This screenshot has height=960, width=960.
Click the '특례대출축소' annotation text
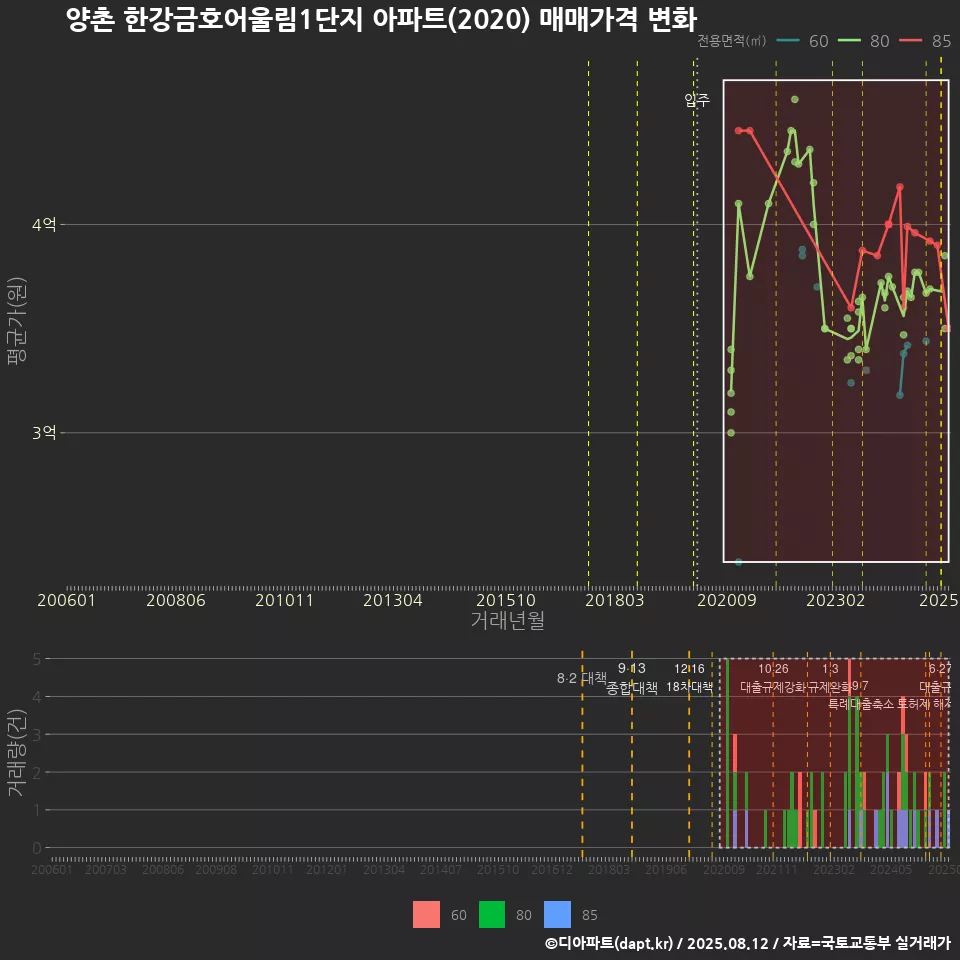click(x=861, y=704)
